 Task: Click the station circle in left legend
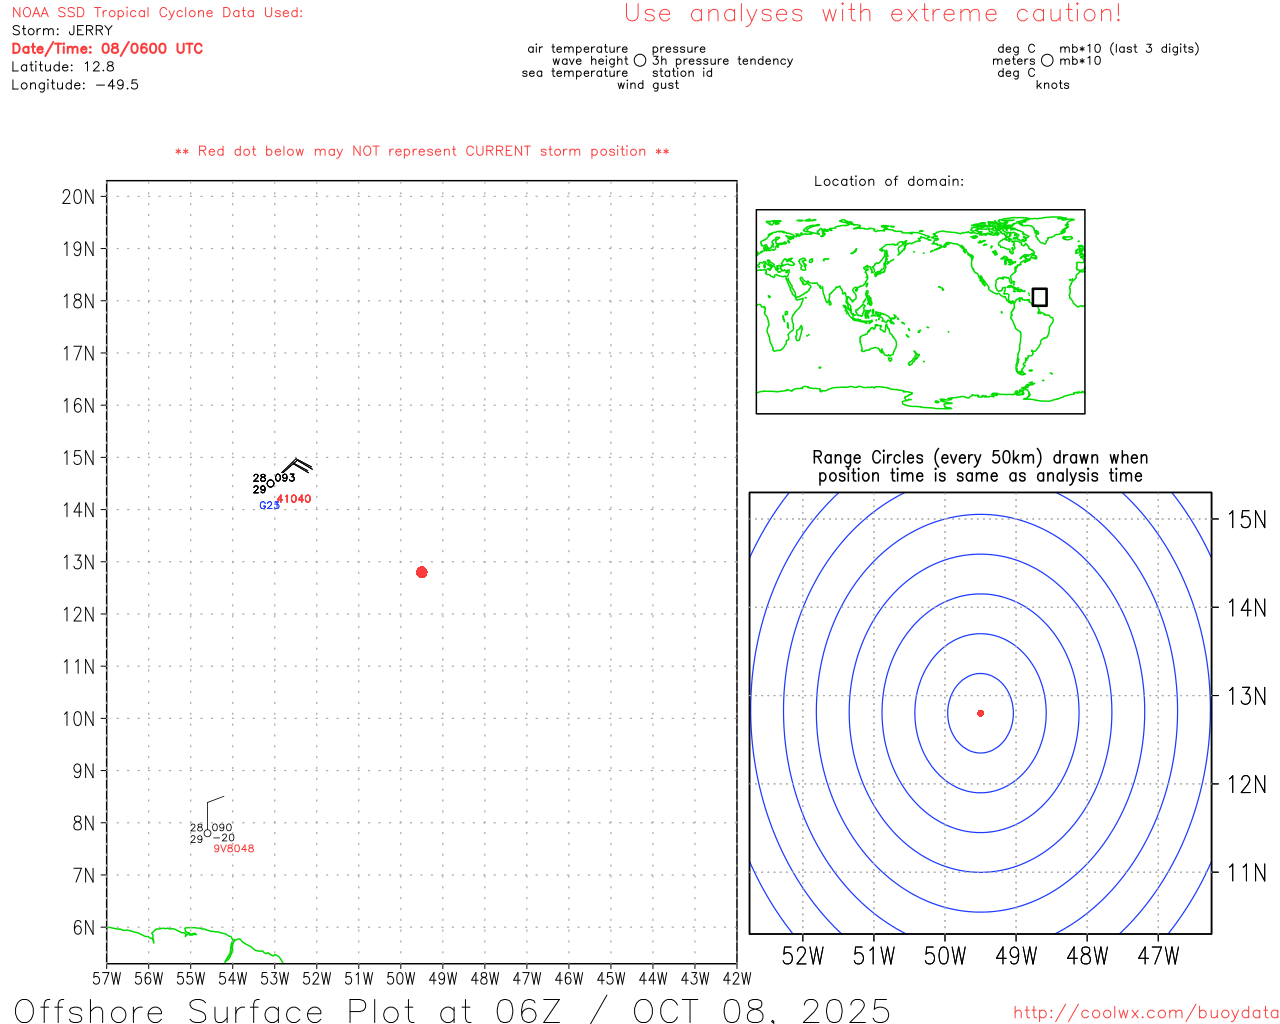[x=640, y=60]
